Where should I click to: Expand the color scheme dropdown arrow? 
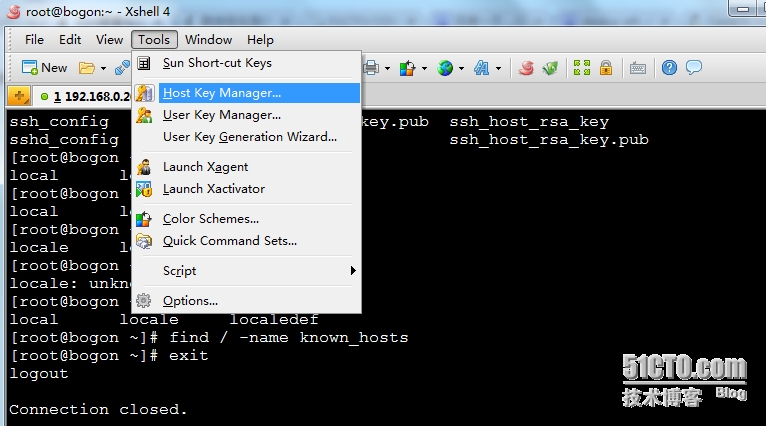[424, 68]
